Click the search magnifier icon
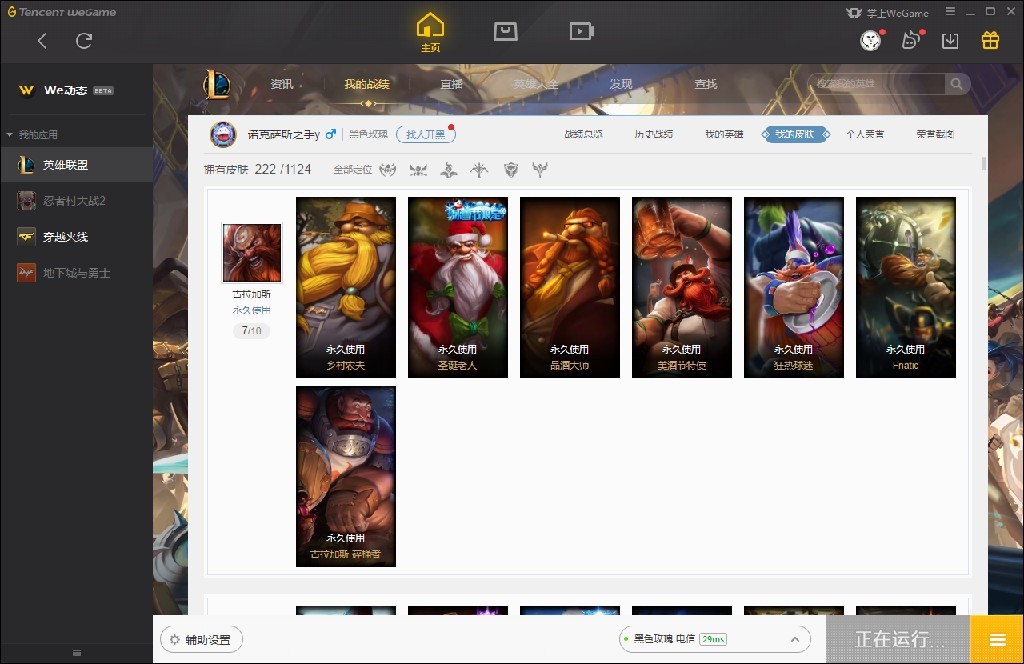Screen dimensions: 1024x664 click(957, 84)
